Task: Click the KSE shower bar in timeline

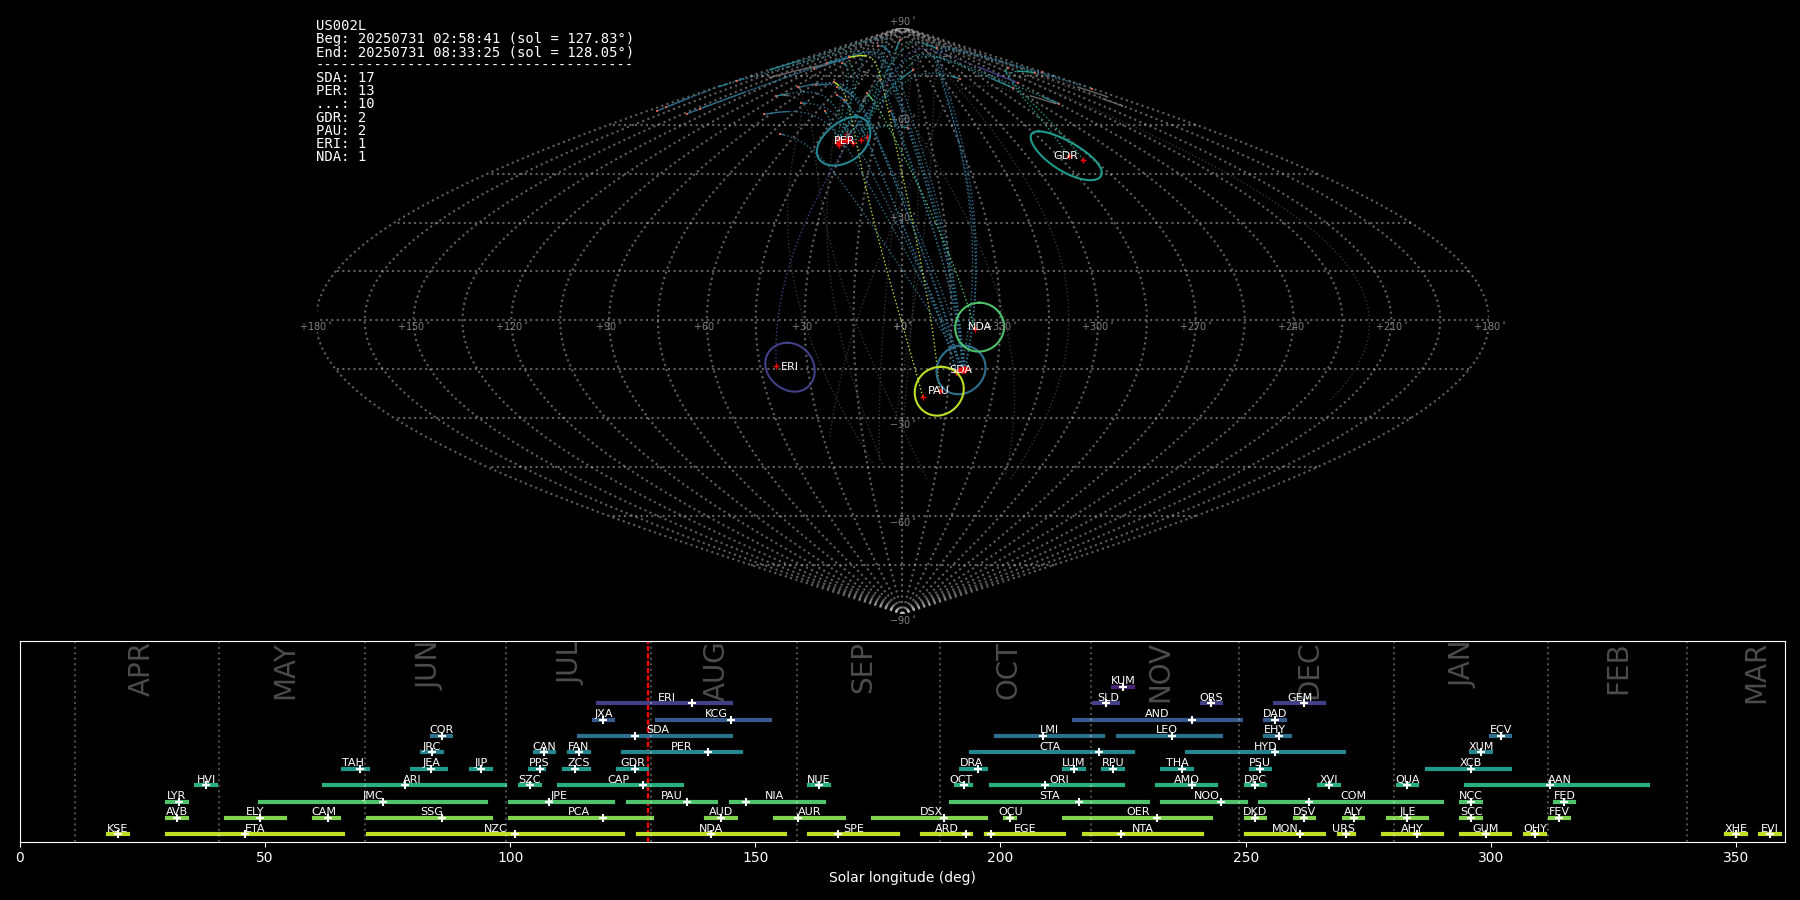Action: coord(118,834)
